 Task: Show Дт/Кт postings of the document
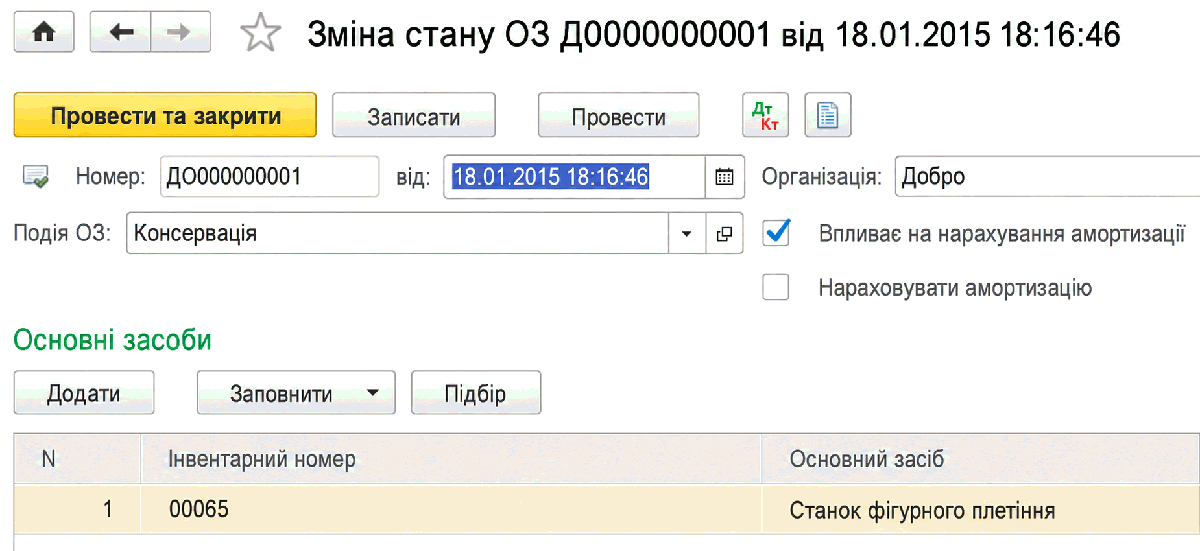pyautogui.click(x=765, y=116)
